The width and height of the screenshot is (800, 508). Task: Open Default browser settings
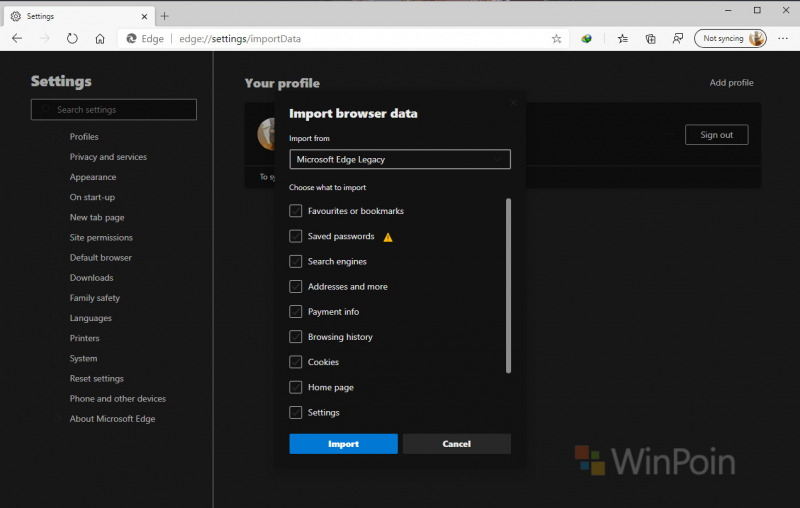[101, 258]
